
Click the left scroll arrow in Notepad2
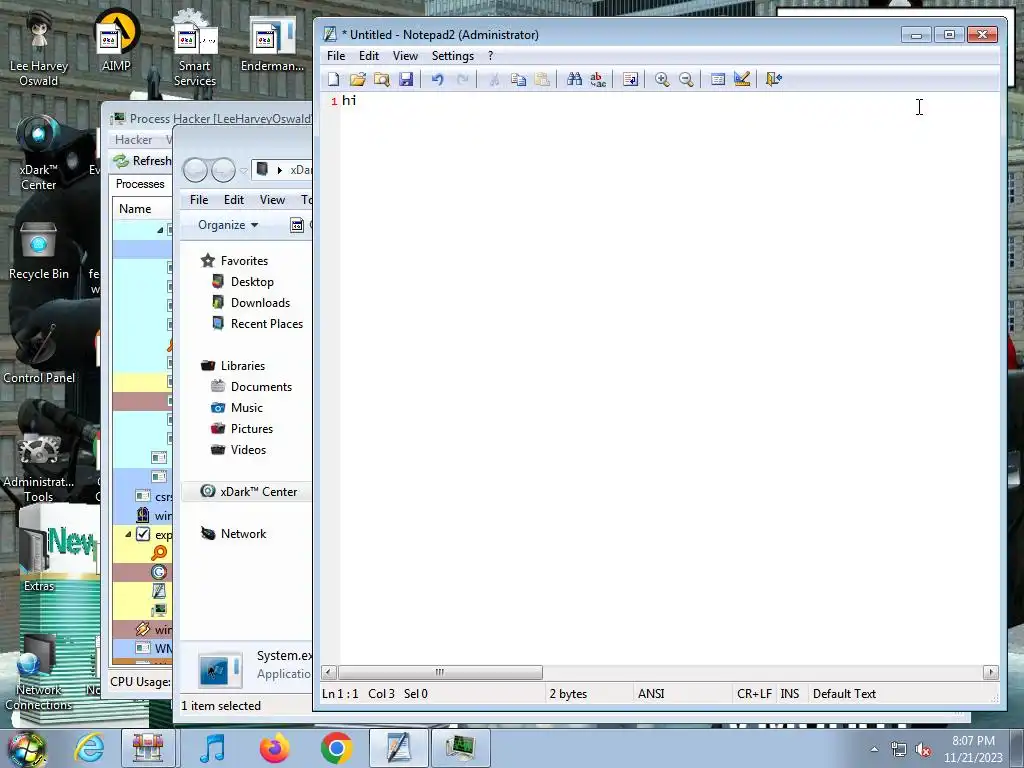coord(330,672)
